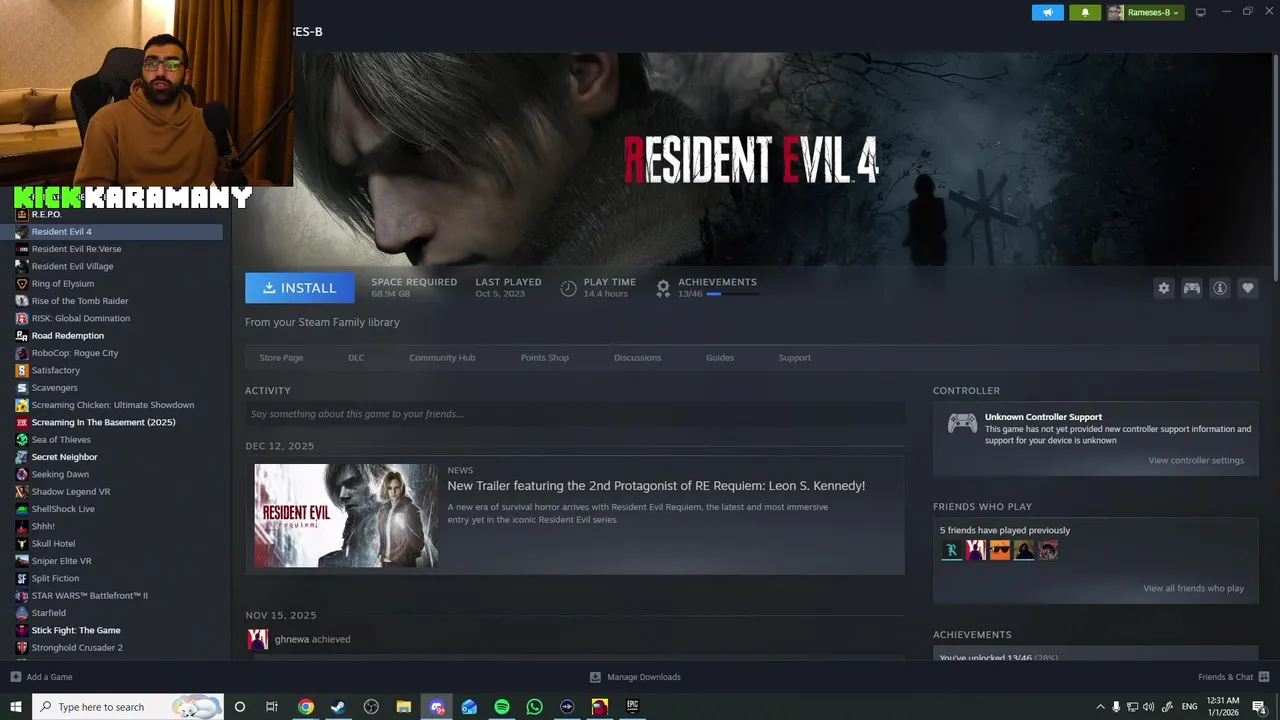This screenshot has height=720, width=1280.
Task: Open the green notifications bell
Action: (1085, 12)
